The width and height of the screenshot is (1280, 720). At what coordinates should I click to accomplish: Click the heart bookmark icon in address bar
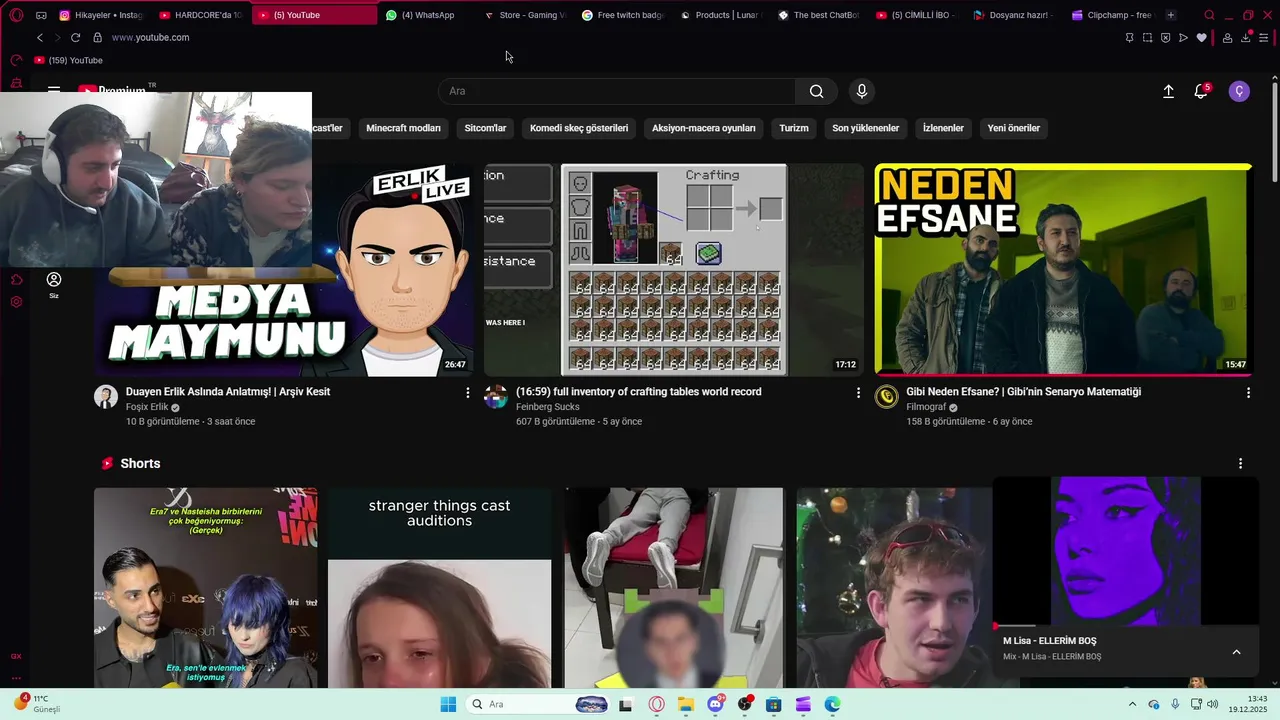point(1201,37)
